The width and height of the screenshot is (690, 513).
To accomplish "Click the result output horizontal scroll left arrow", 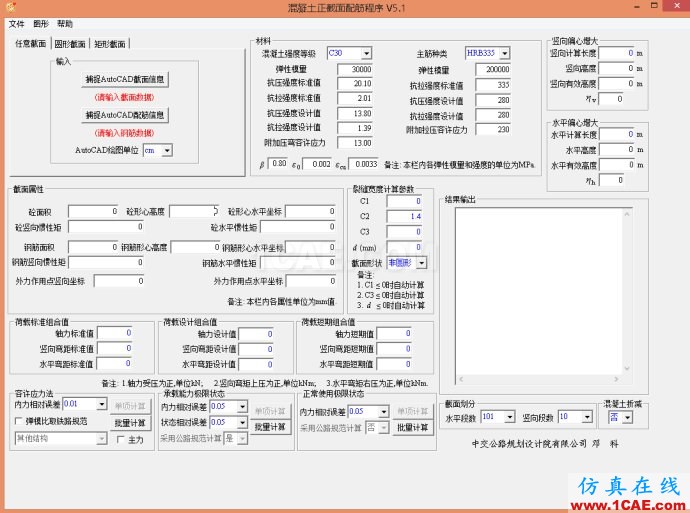I will tap(461, 379).
